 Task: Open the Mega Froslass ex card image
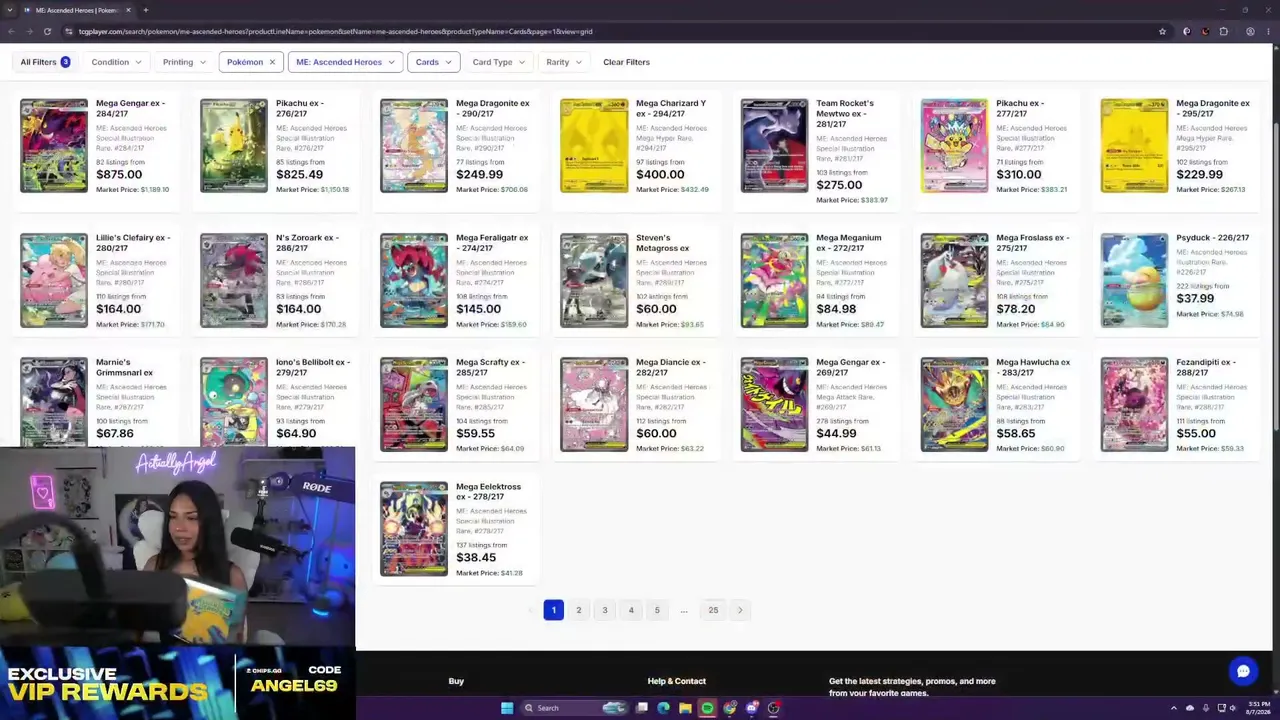pos(954,280)
